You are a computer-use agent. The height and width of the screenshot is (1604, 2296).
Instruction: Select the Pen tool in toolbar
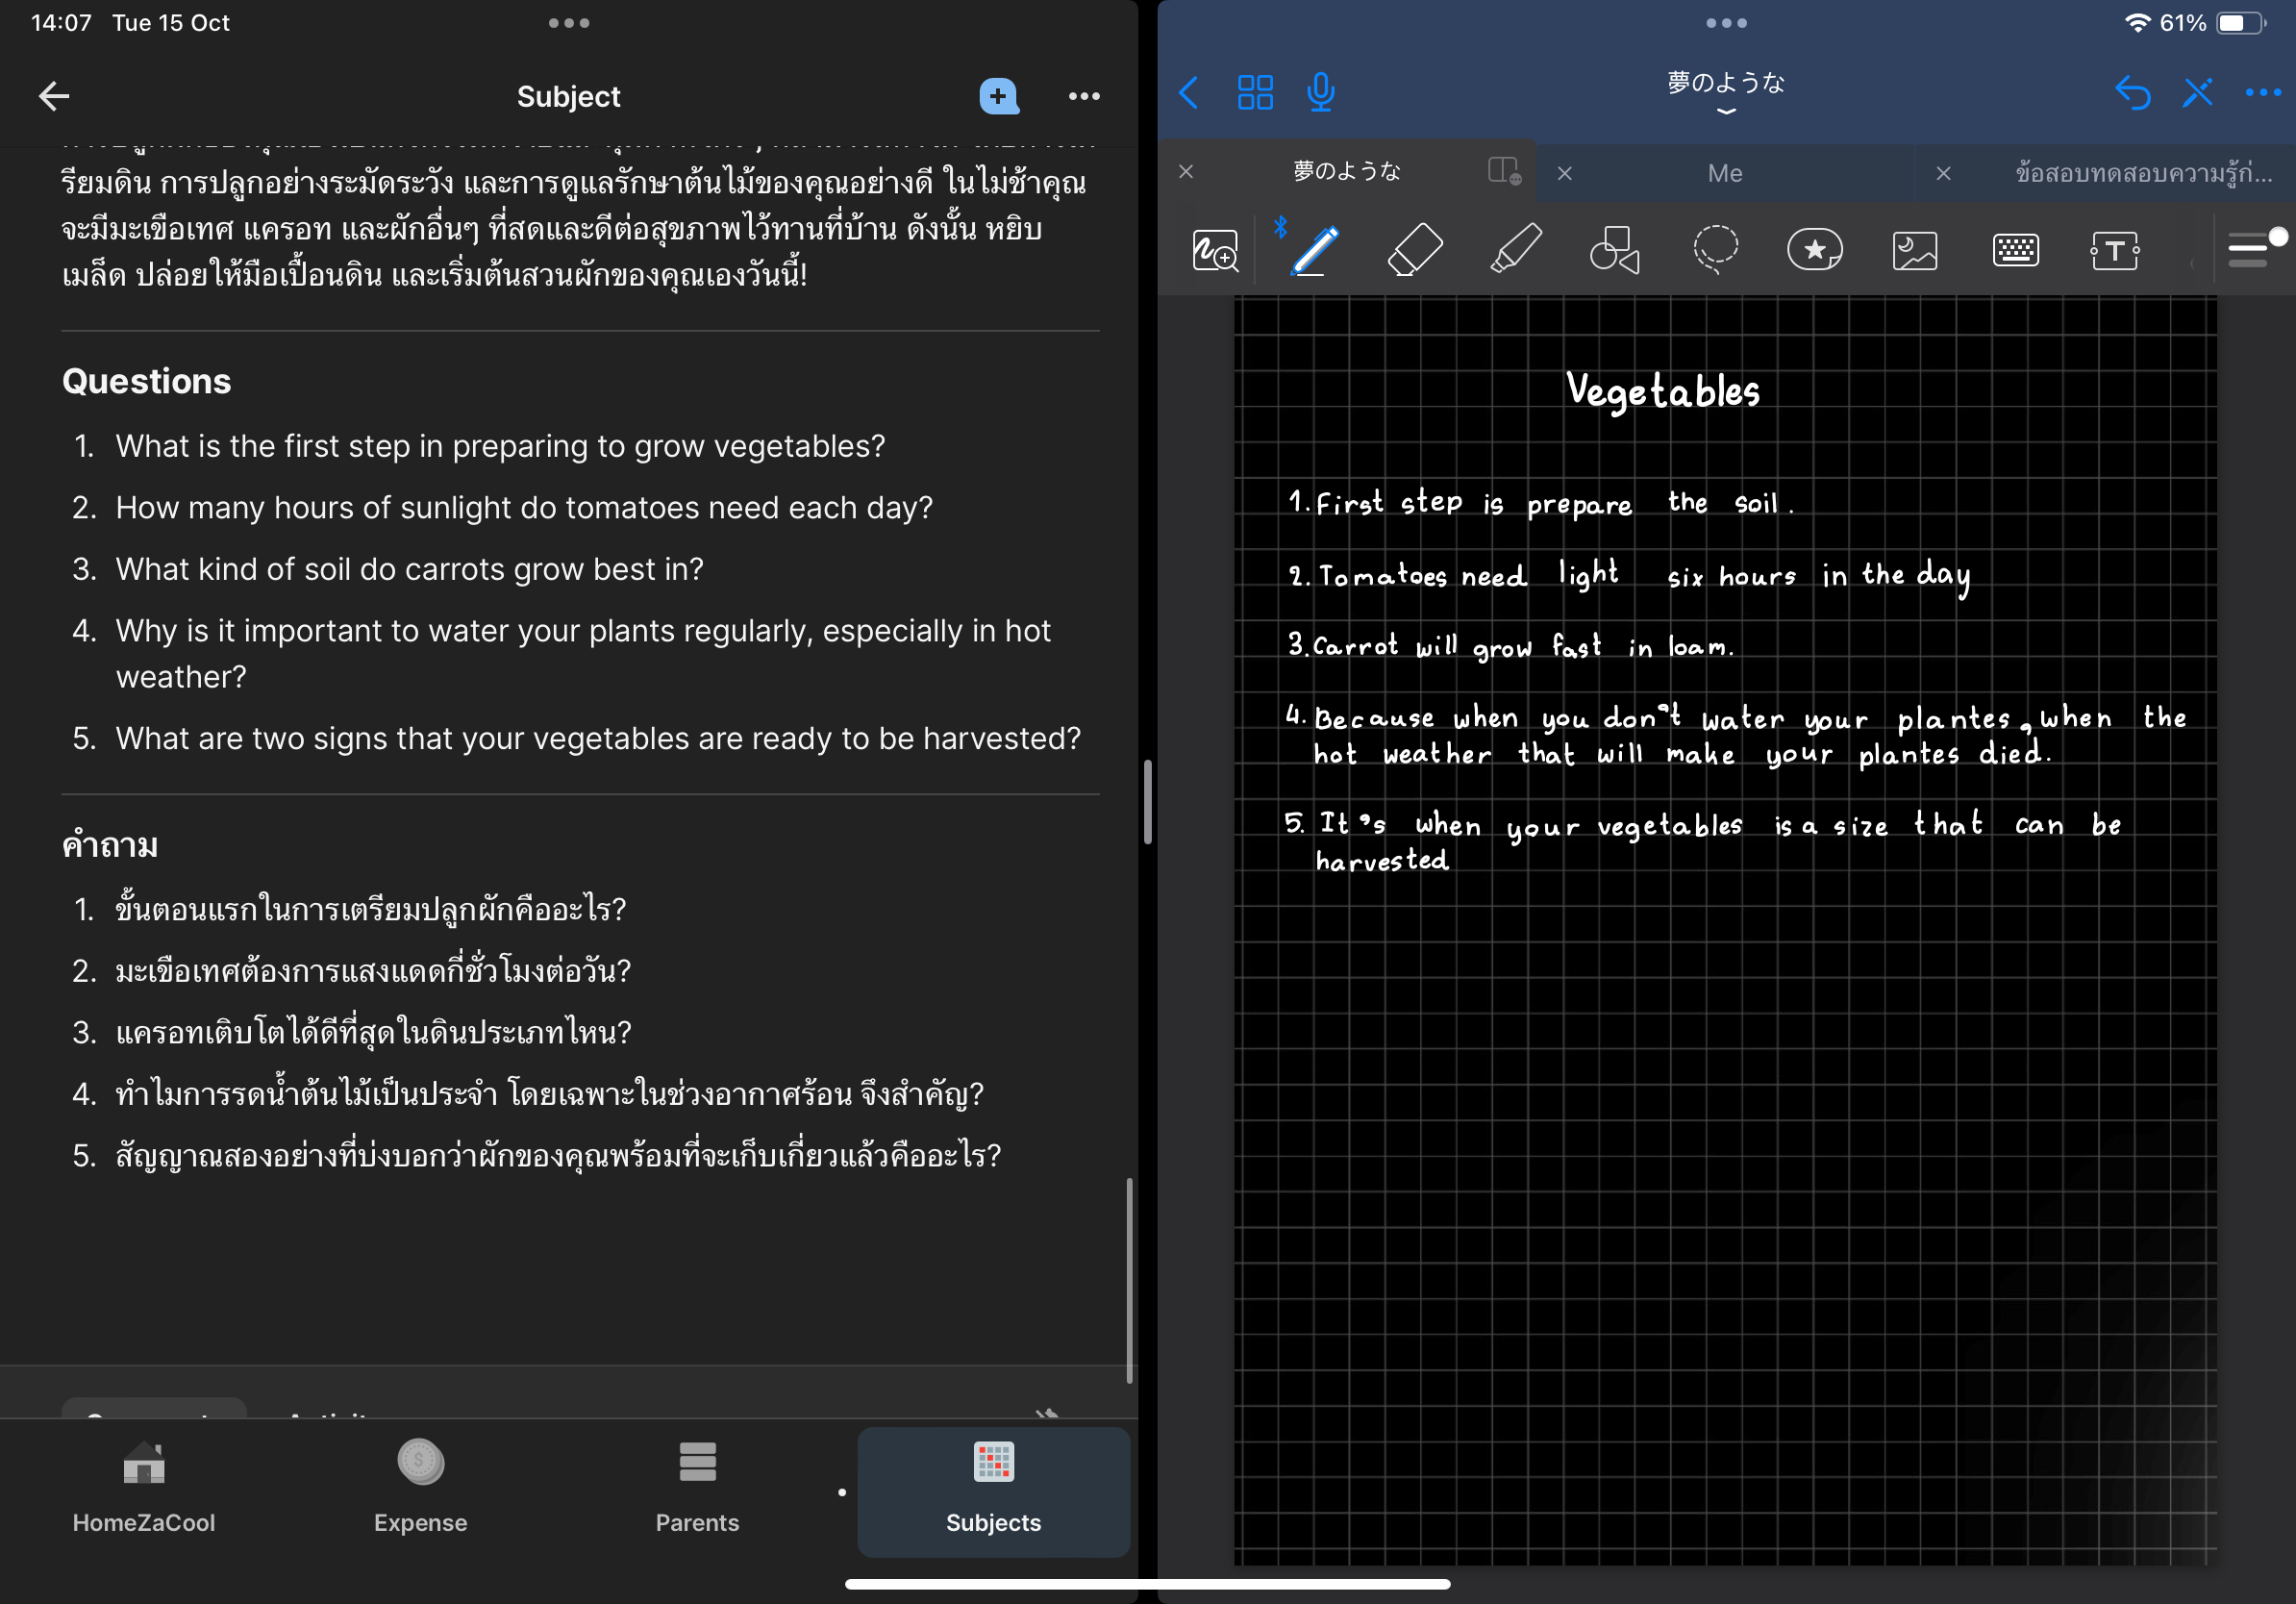(x=1315, y=250)
